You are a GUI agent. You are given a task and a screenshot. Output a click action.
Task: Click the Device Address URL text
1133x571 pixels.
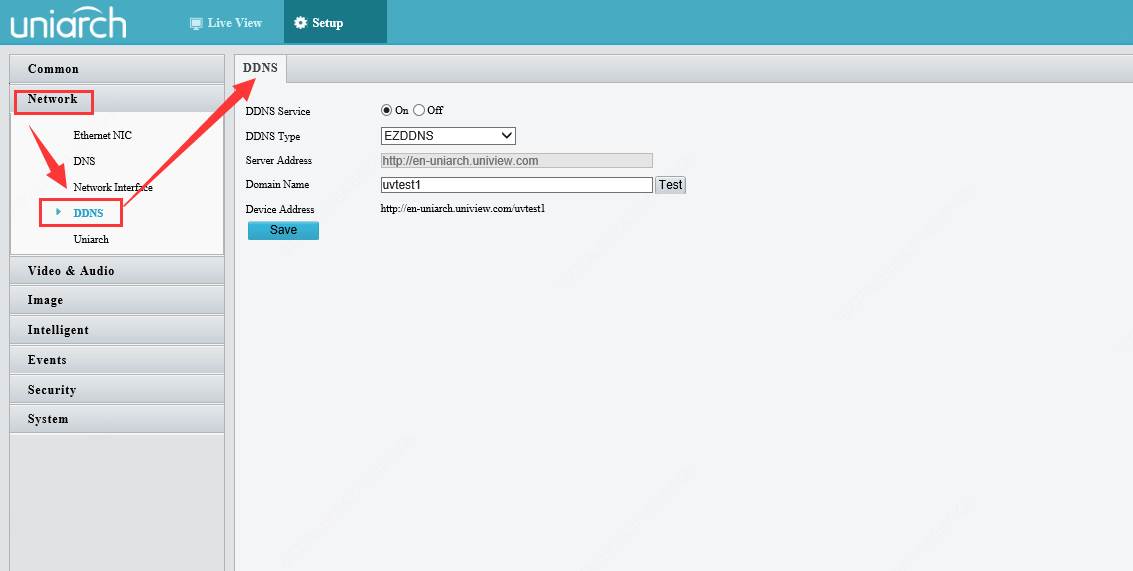point(462,209)
